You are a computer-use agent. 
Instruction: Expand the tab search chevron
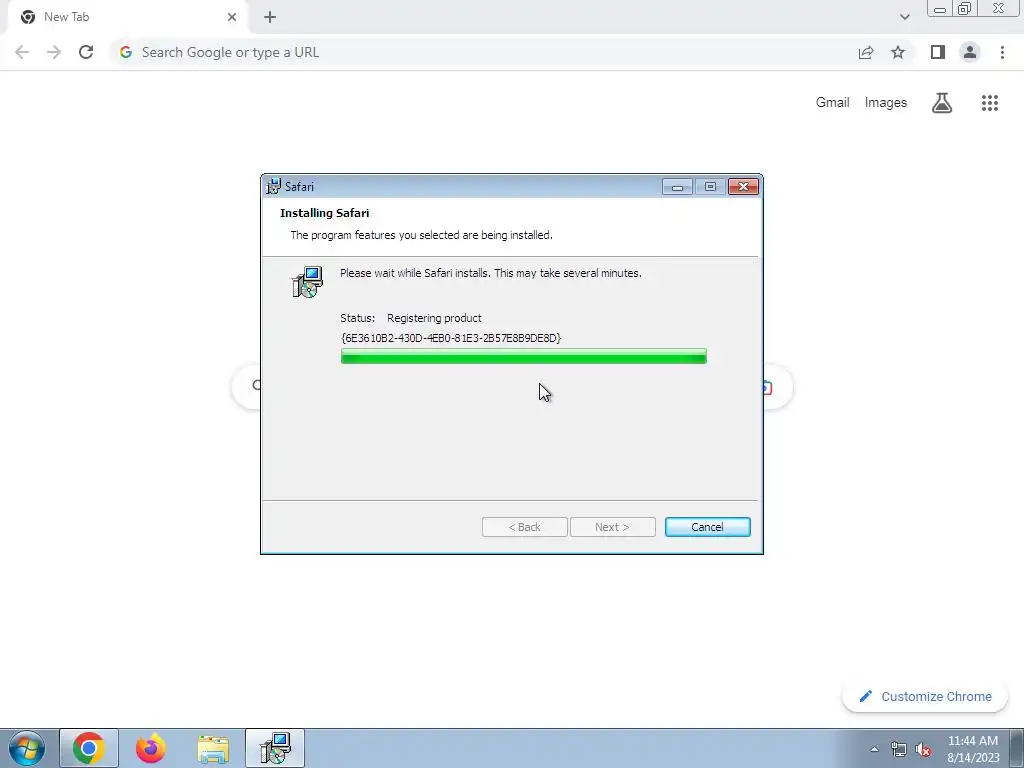coord(904,17)
